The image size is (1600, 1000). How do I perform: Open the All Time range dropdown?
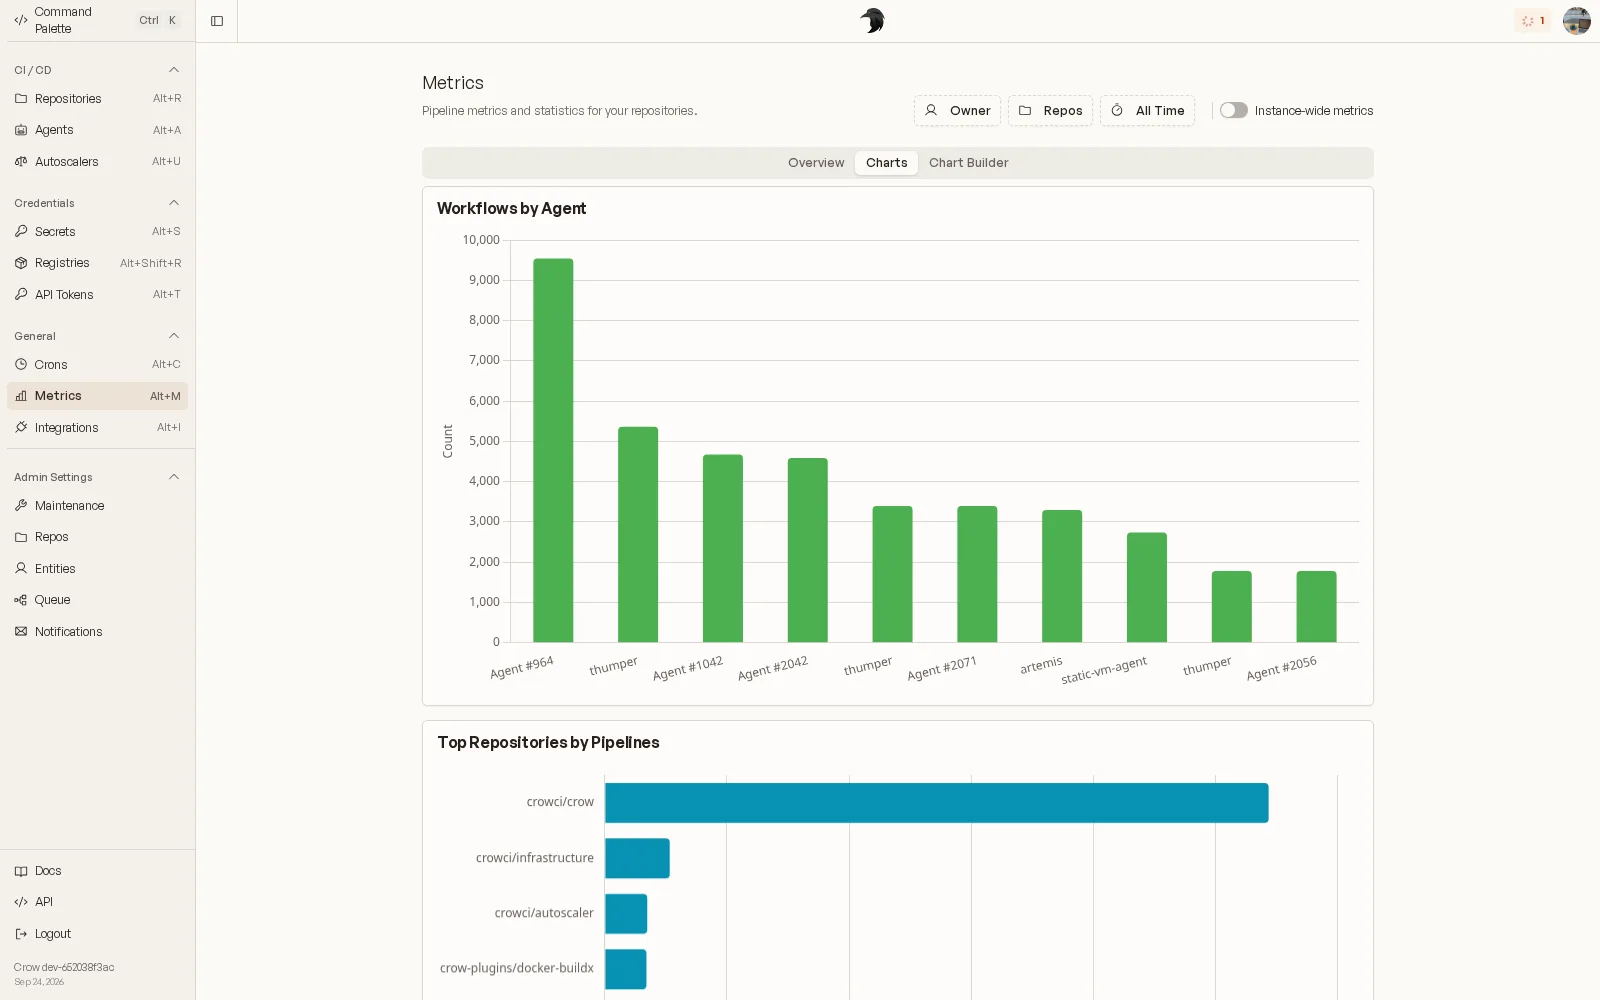(x=1148, y=111)
